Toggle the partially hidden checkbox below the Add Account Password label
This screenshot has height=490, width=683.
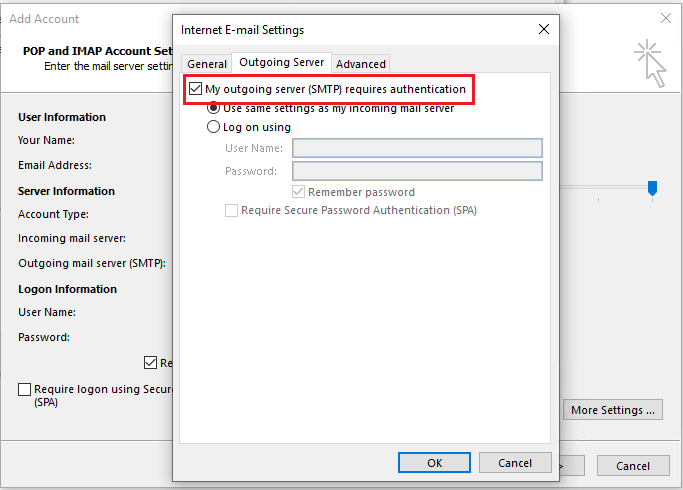150,363
